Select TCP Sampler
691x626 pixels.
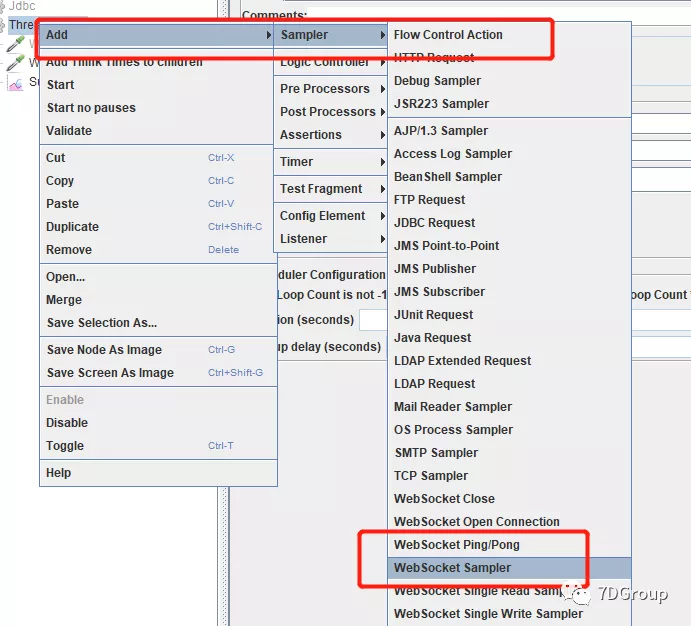[x=431, y=476]
